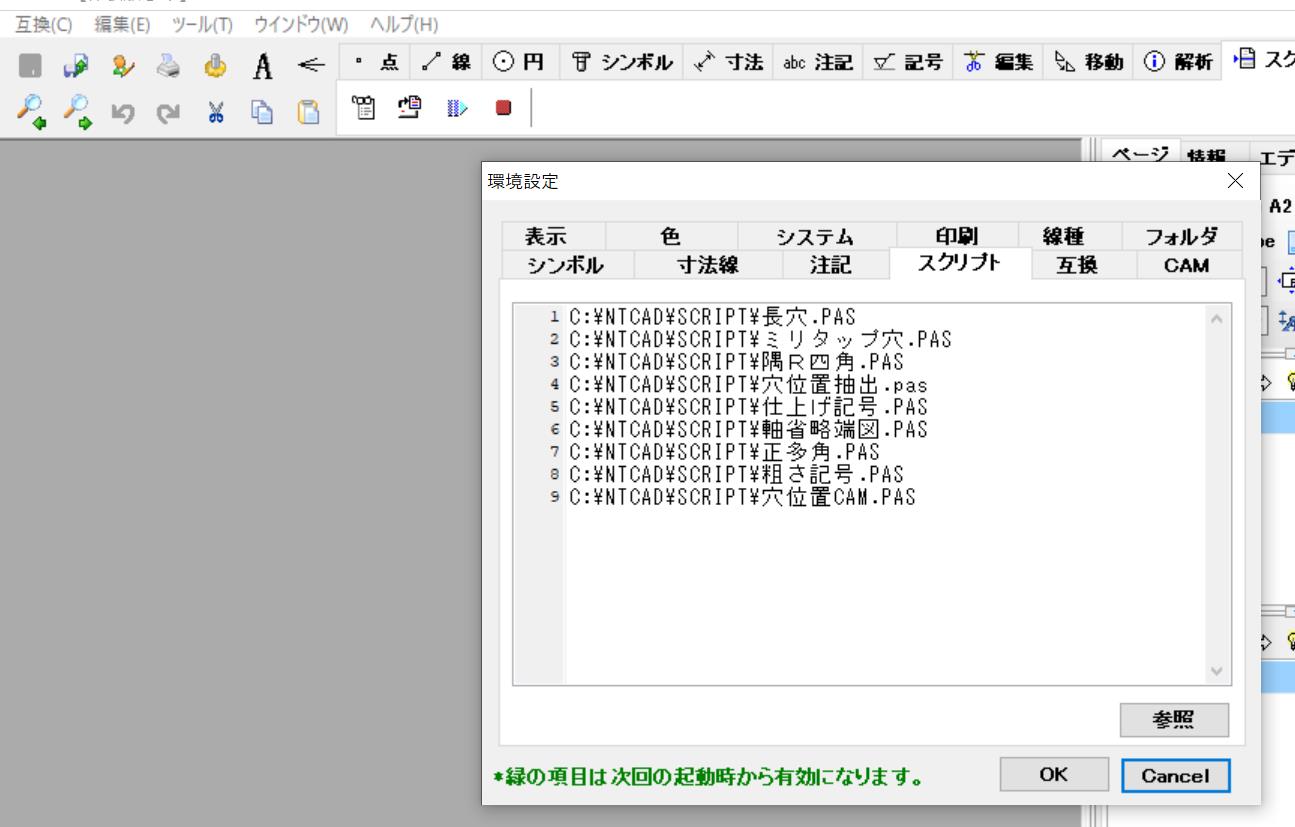This screenshot has height=827, width=1295.
Task: Click the blue run script icon
Action: [x=456, y=107]
